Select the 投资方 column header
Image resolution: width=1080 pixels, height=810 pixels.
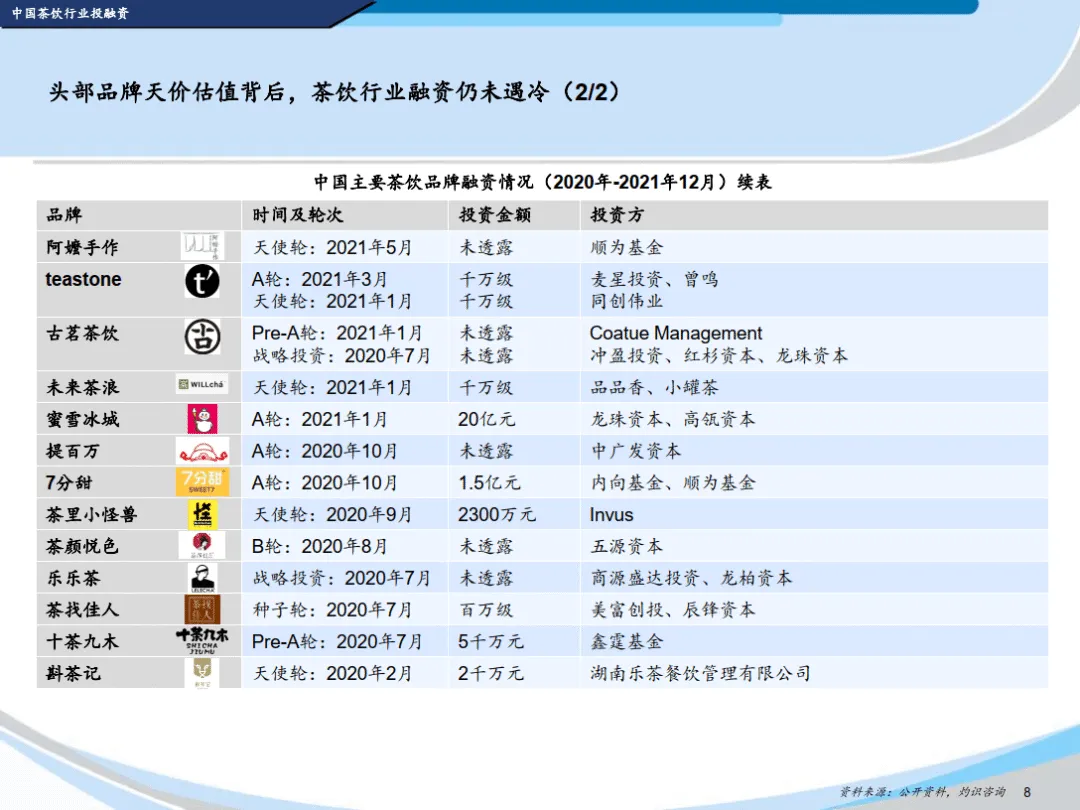[617, 215]
